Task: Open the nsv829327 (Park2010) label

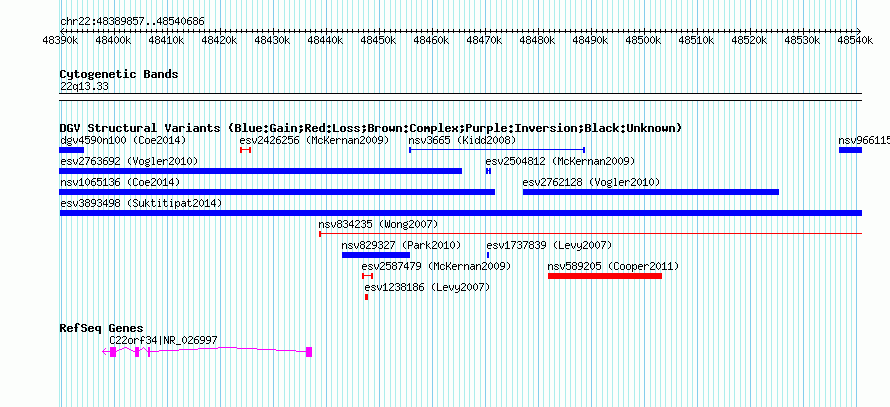Action: pos(401,245)
